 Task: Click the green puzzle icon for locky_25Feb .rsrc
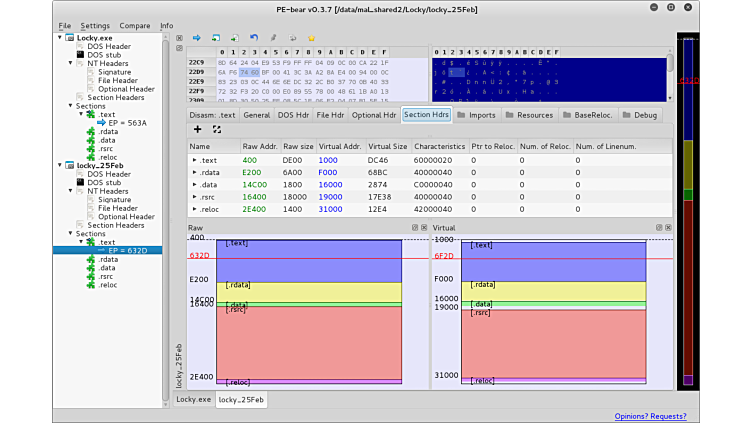click(x=91, y=276)
